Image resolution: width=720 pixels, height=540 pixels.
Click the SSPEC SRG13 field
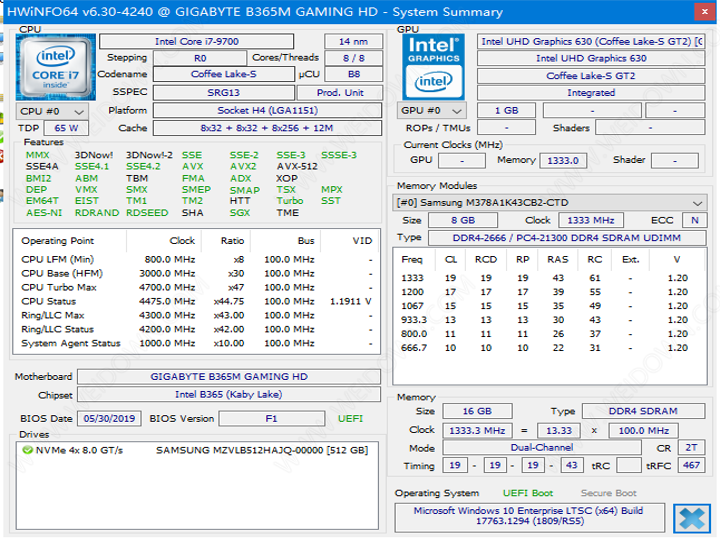click(224, 93)
